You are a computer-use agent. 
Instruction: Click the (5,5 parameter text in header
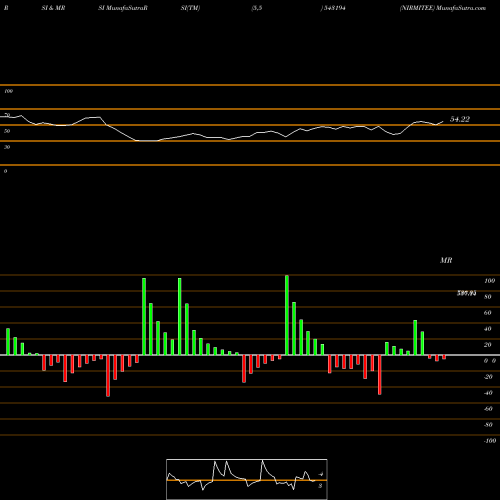257,8
